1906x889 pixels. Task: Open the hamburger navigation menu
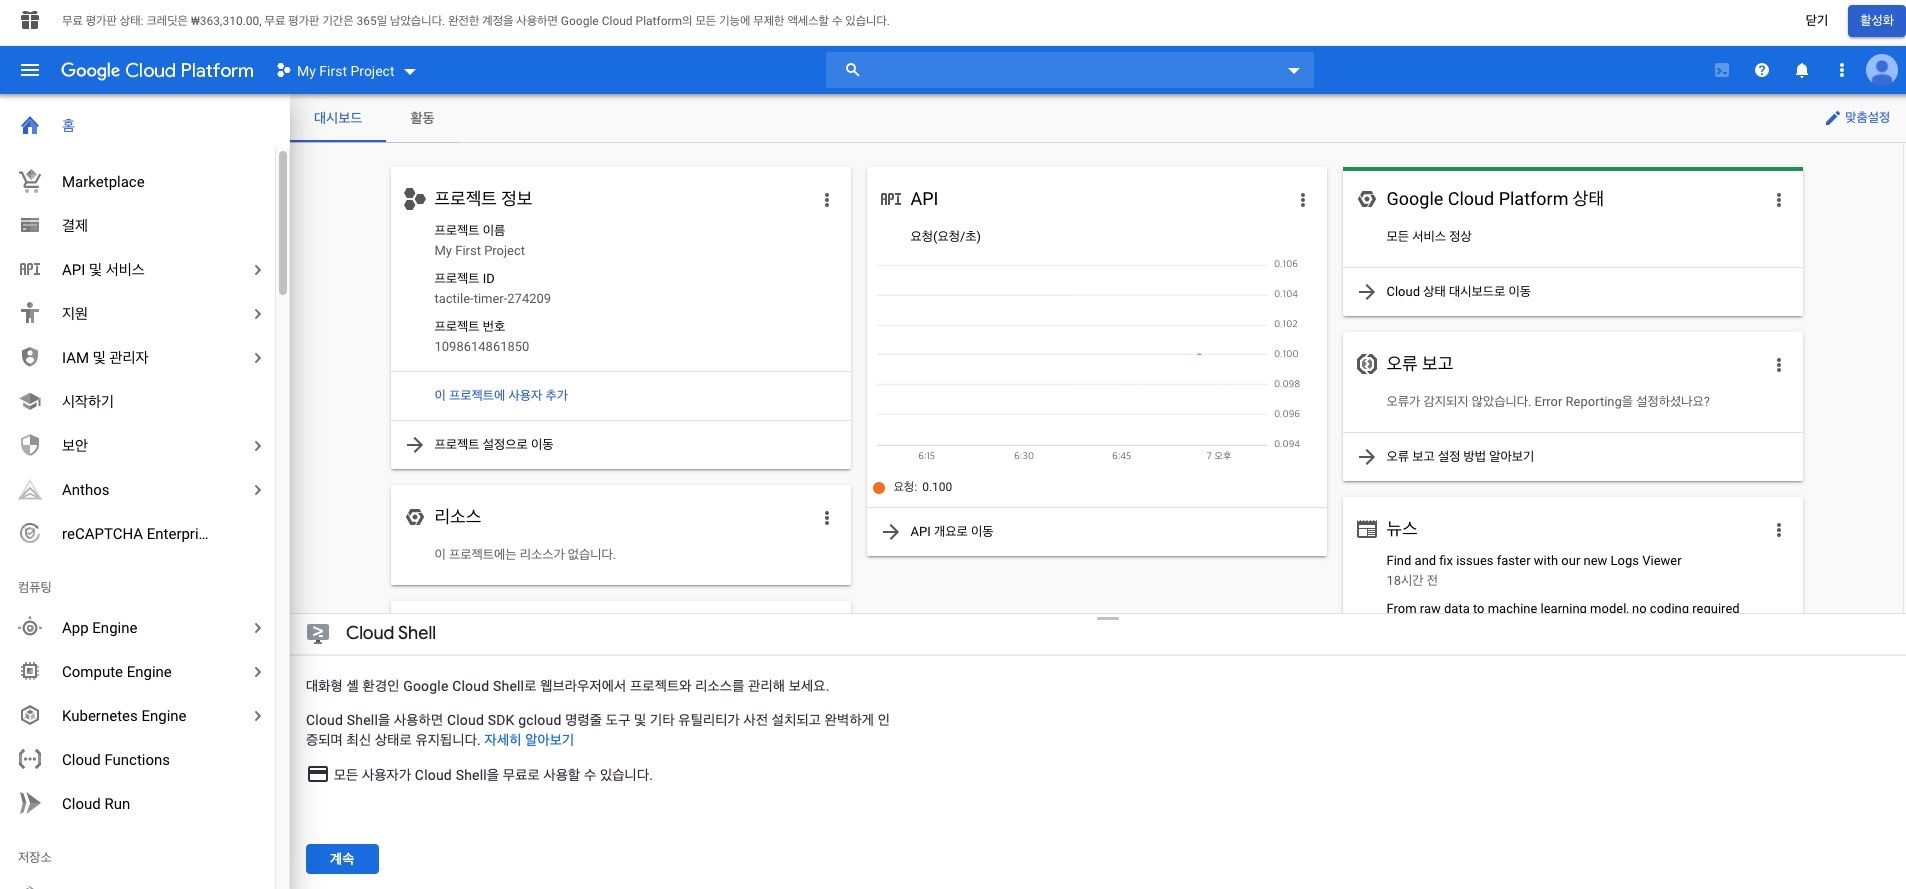[x=30, y=70]
